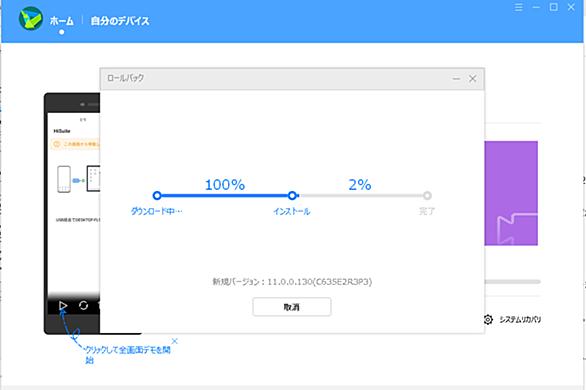Click the 新規バージョン 11.0.0.130 text
The width and height of the screenshot is (586, 390).
[292, 281]
